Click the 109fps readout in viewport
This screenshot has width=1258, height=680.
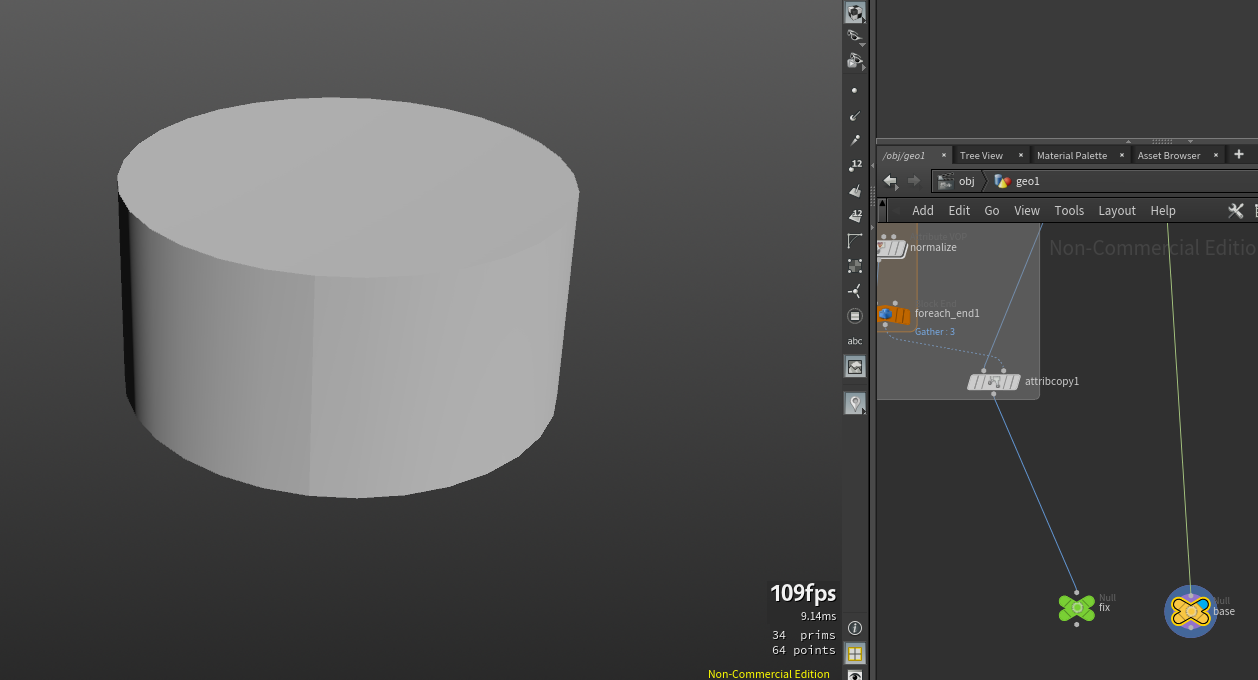803,593
